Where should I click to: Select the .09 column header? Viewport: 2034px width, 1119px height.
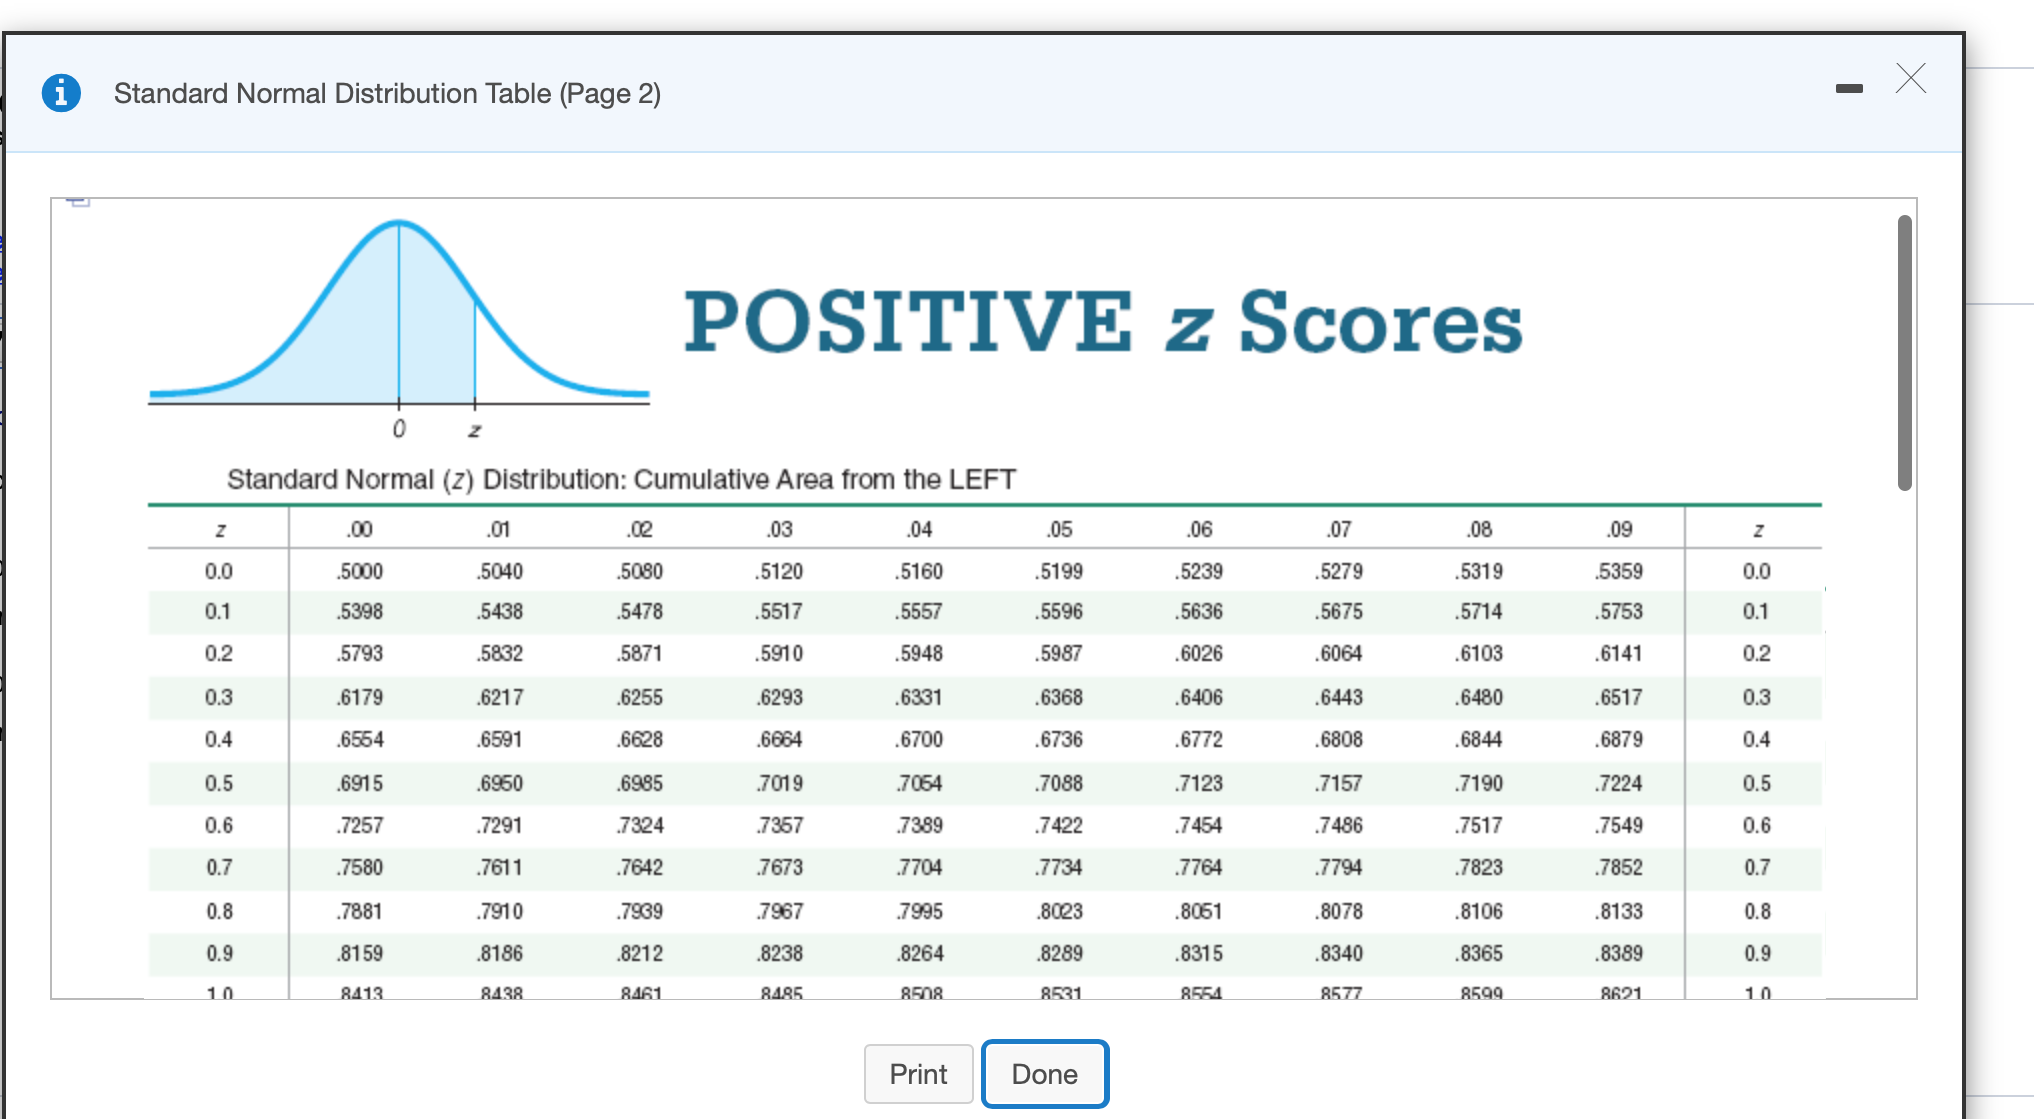[1619, 528]
